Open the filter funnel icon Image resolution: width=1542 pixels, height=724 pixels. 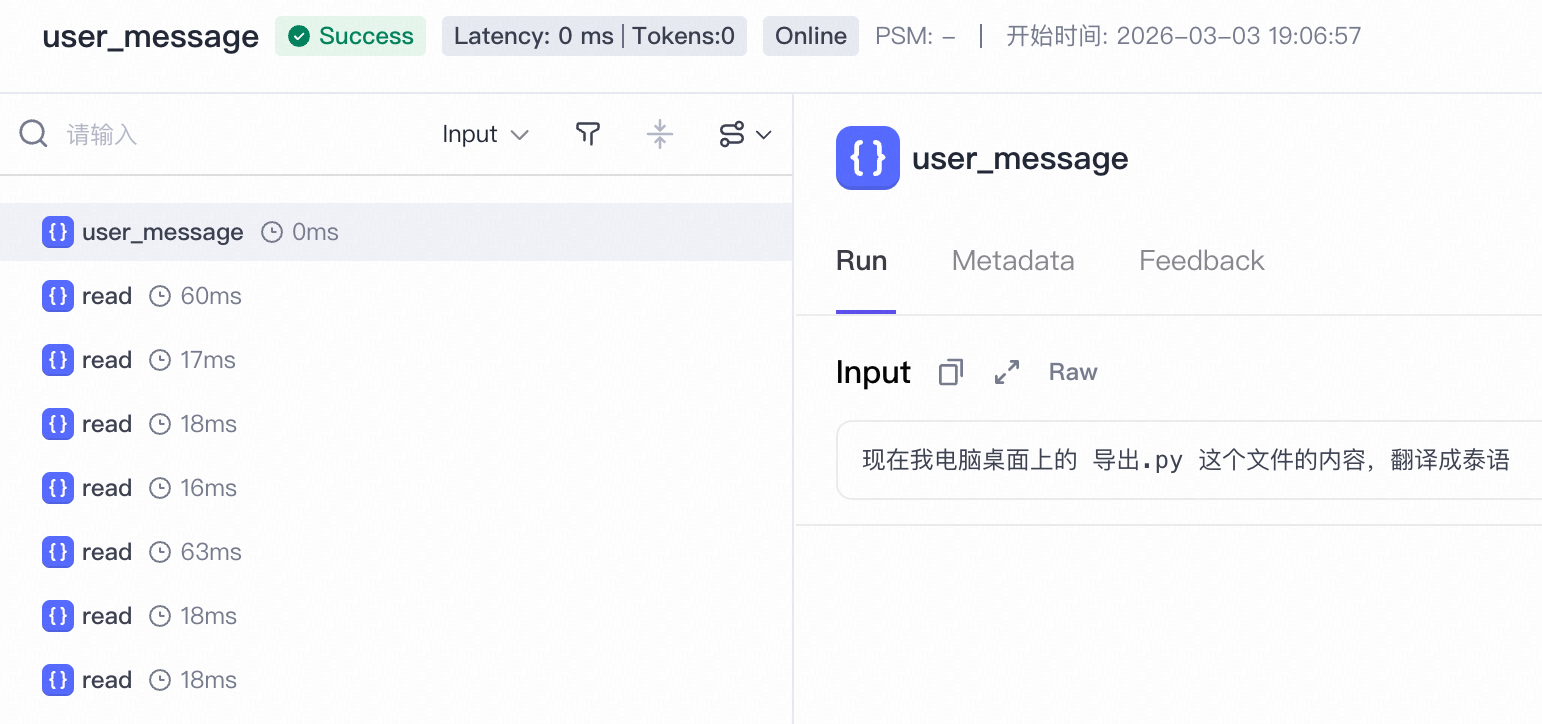click(588, 134)
